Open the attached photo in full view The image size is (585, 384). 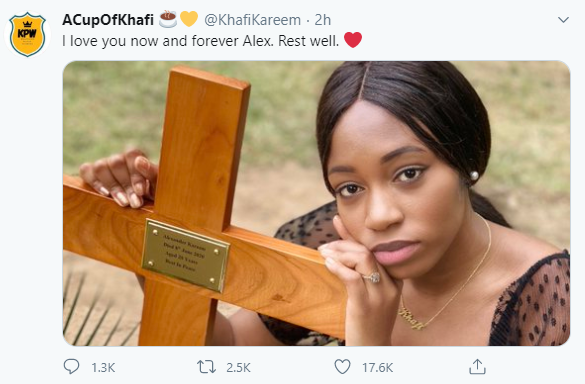pyautogui.click(x=316, y=203)
